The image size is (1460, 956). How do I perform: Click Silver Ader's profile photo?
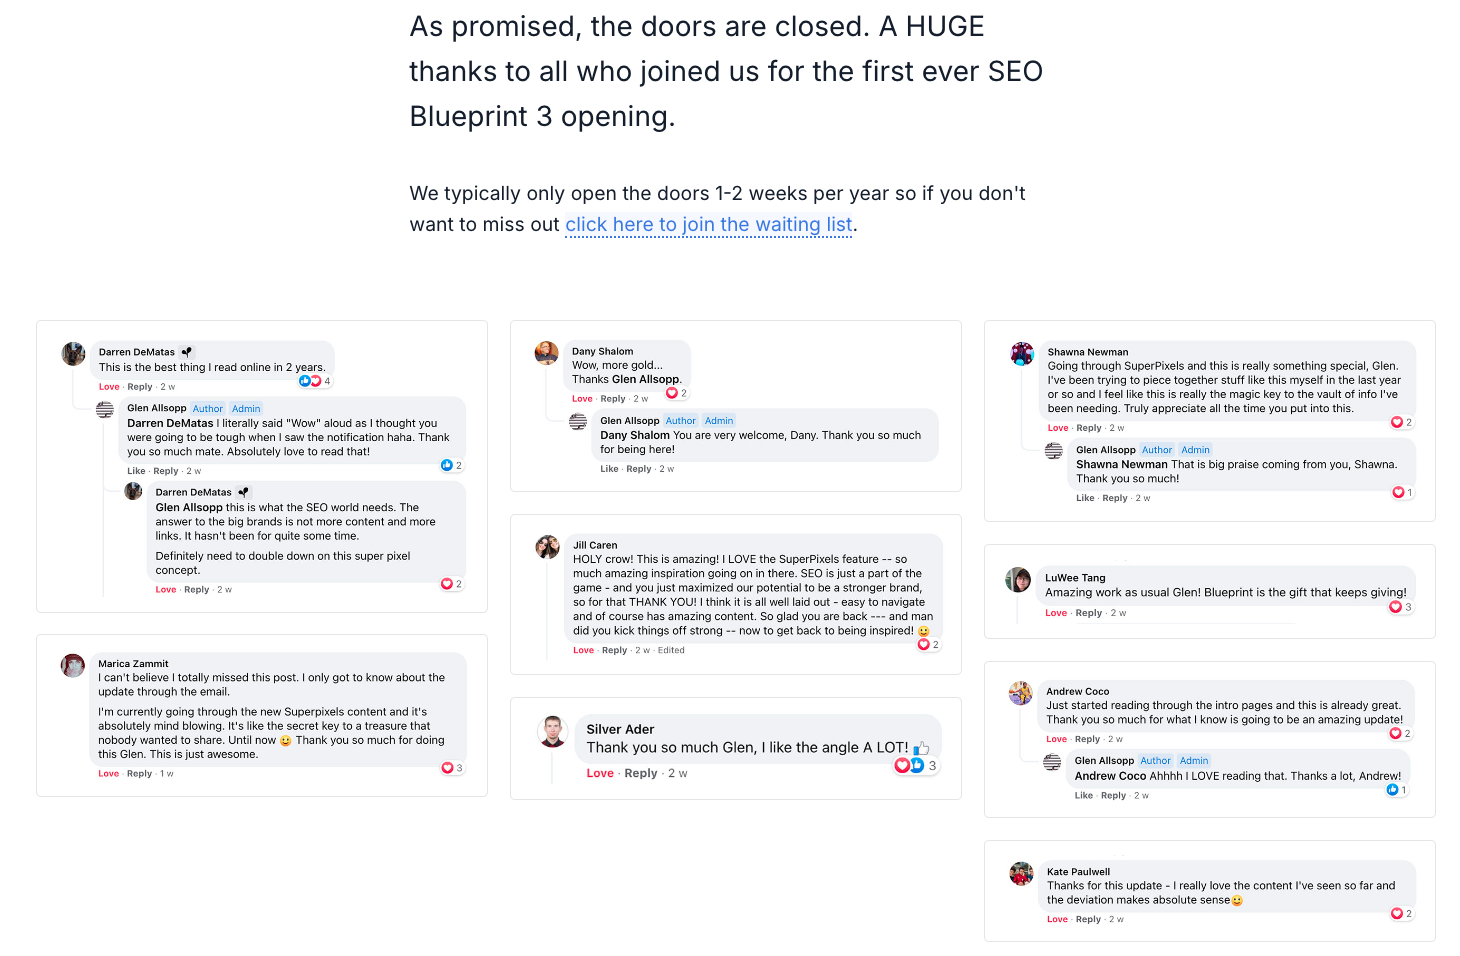coord(553,732)
